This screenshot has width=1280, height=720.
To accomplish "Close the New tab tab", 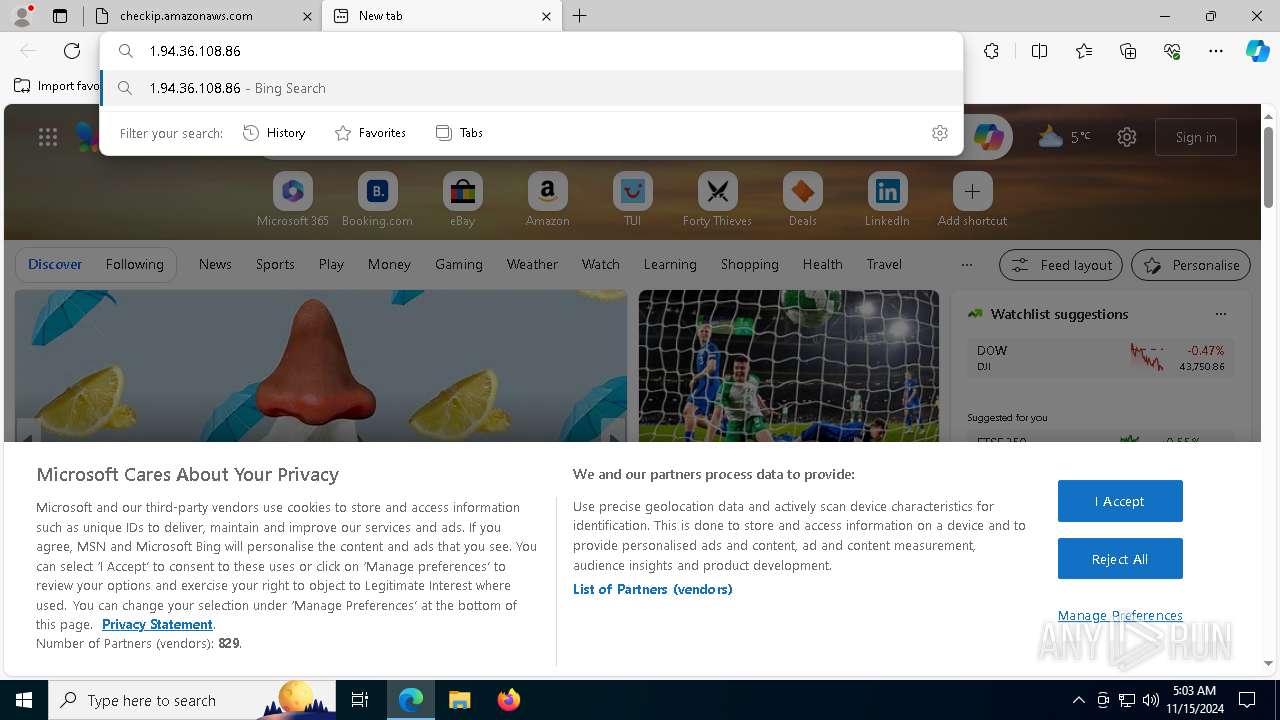I will pyautogui.click(x=546, y=16).
